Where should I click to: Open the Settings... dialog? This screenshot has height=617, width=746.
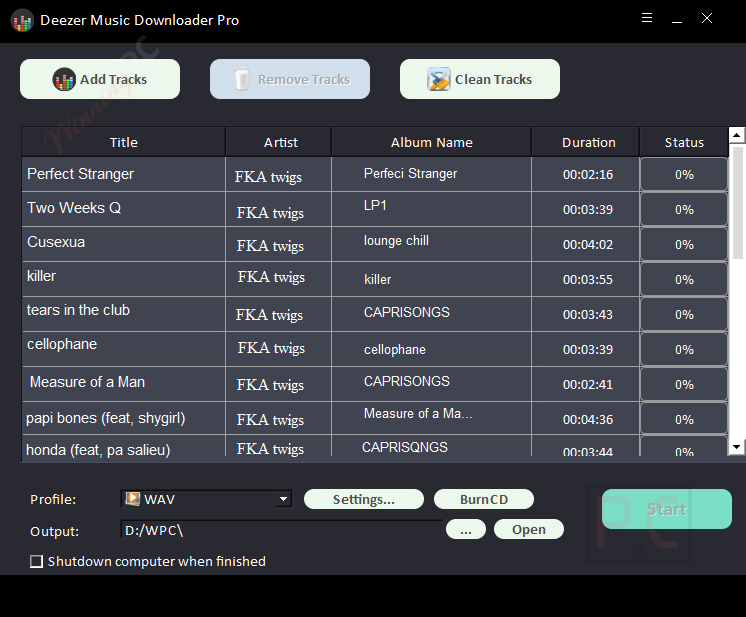[x=363, y=499]
